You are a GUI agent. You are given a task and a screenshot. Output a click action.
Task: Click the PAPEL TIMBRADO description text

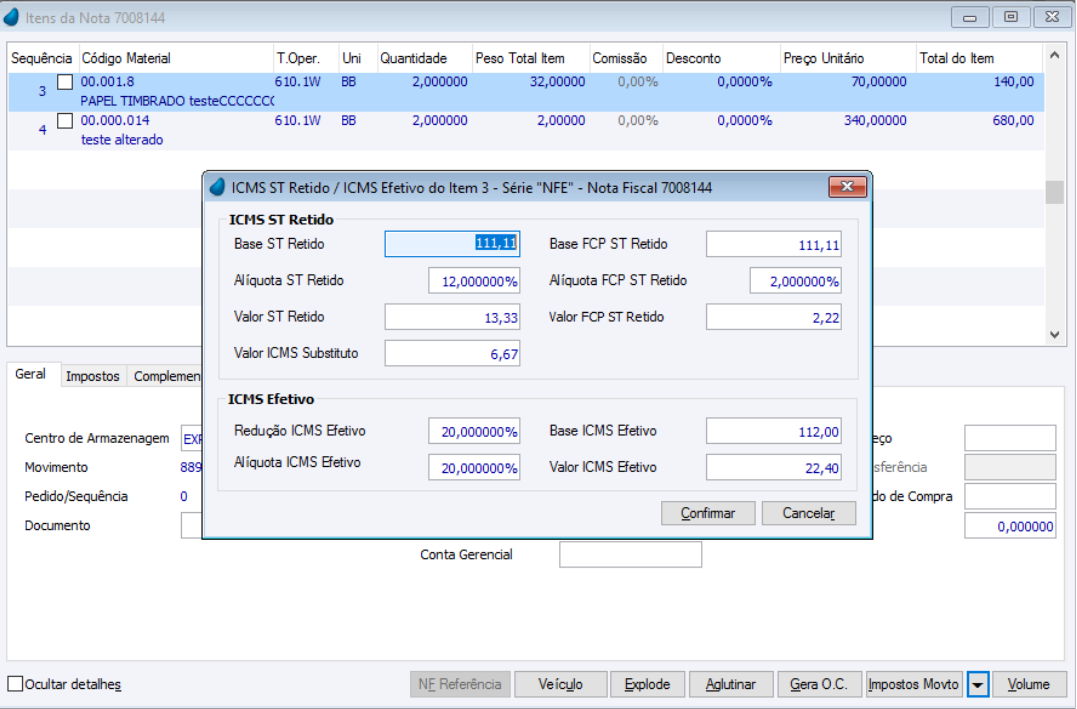pos(177,101)
